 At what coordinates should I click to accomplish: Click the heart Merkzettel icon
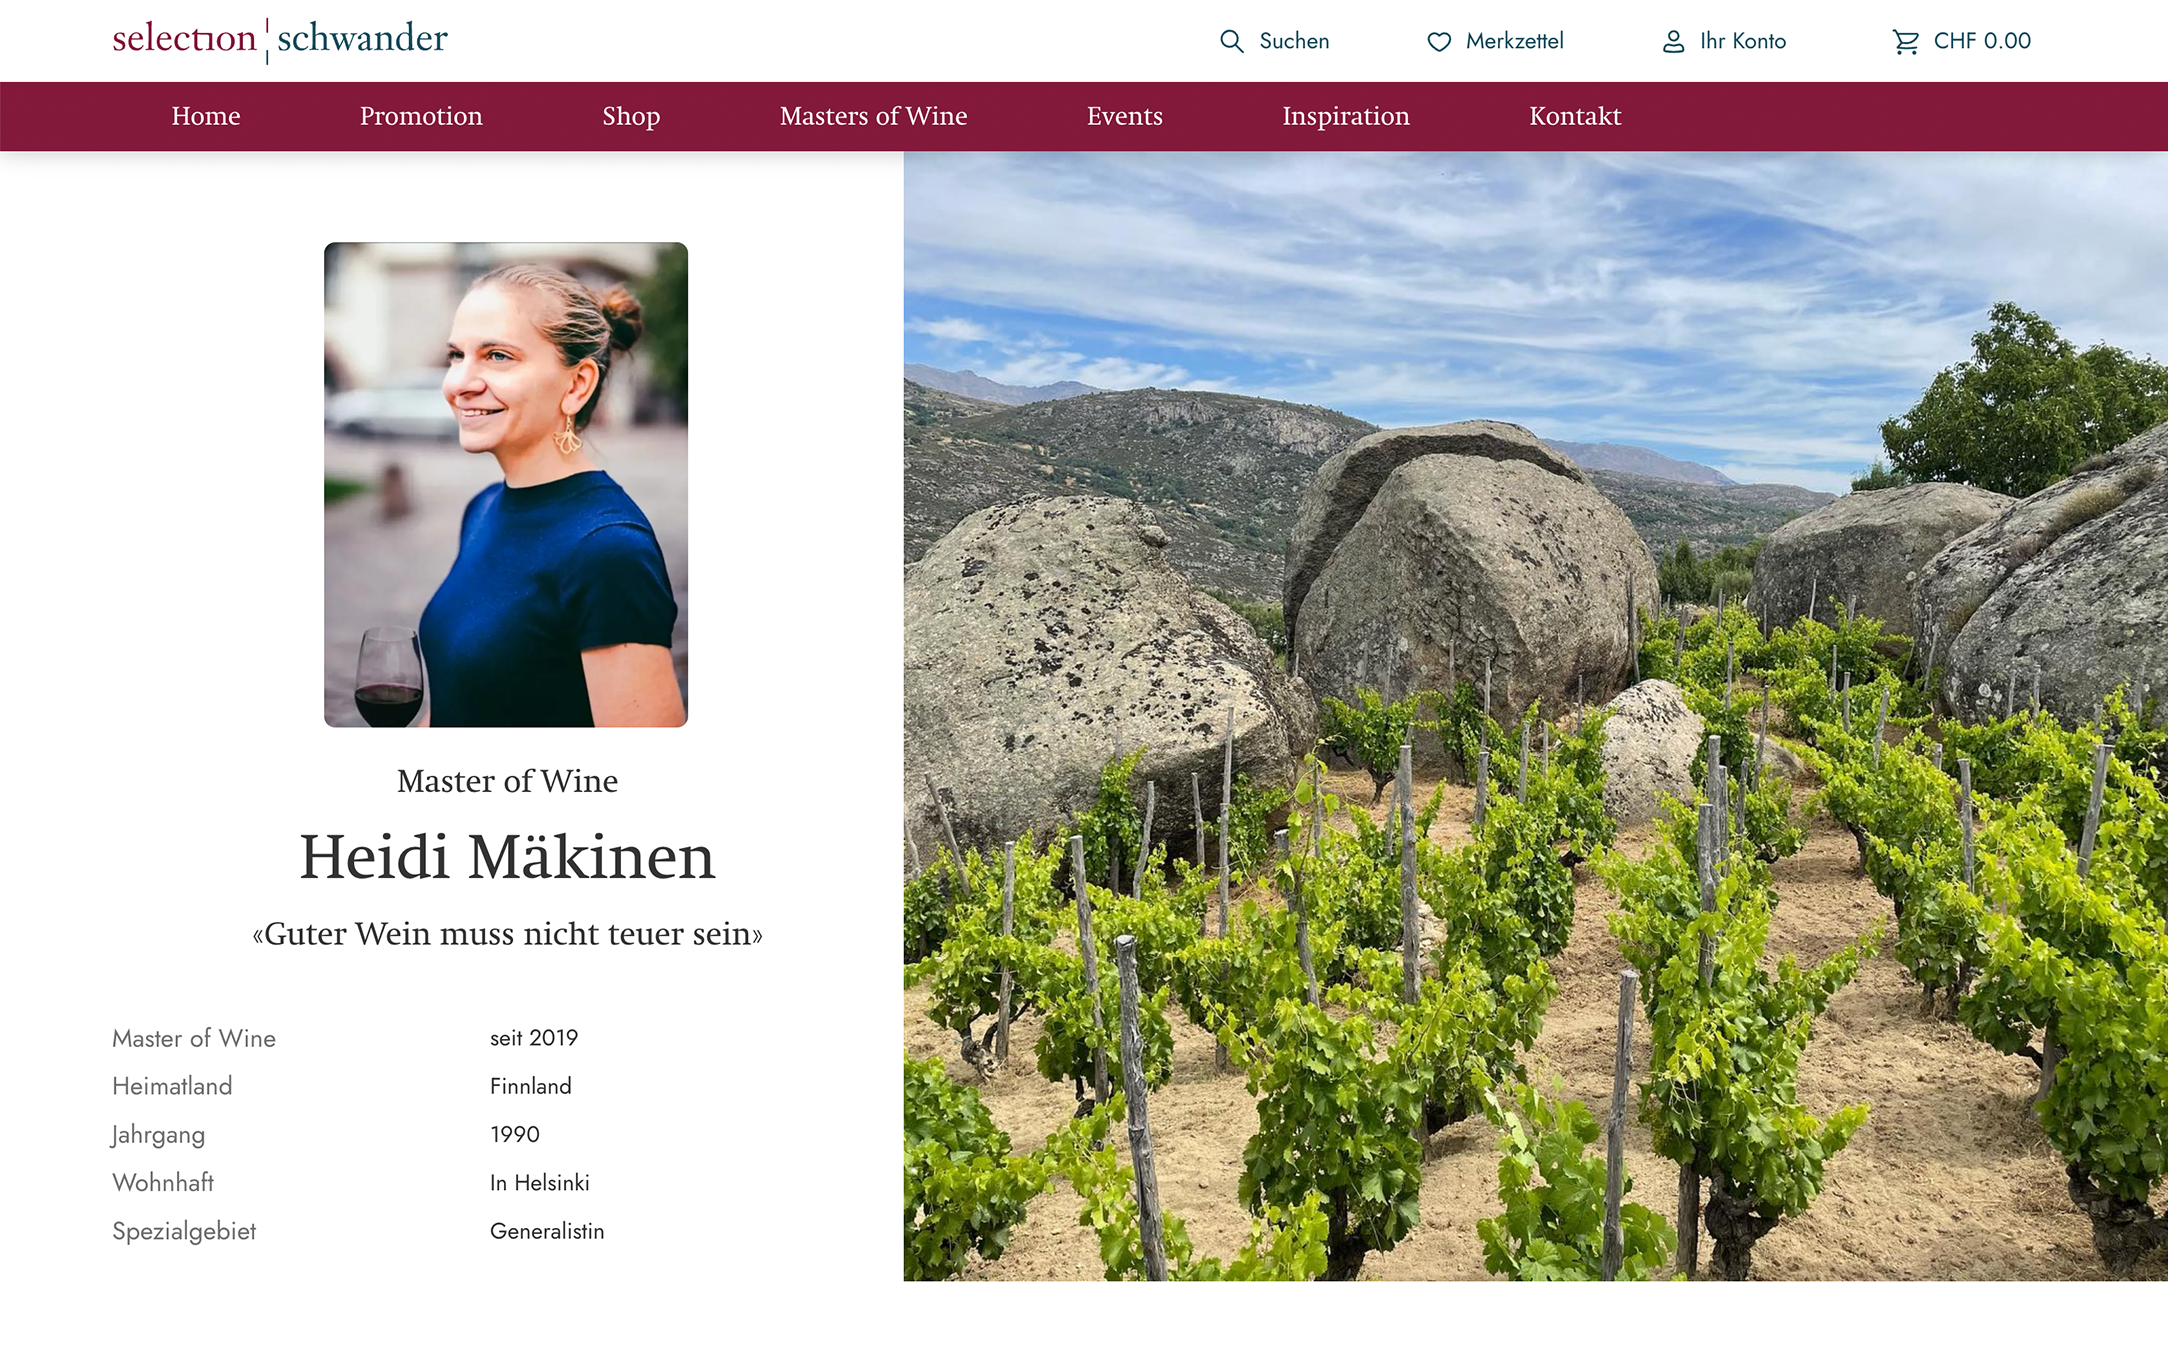pos(1438,41)
